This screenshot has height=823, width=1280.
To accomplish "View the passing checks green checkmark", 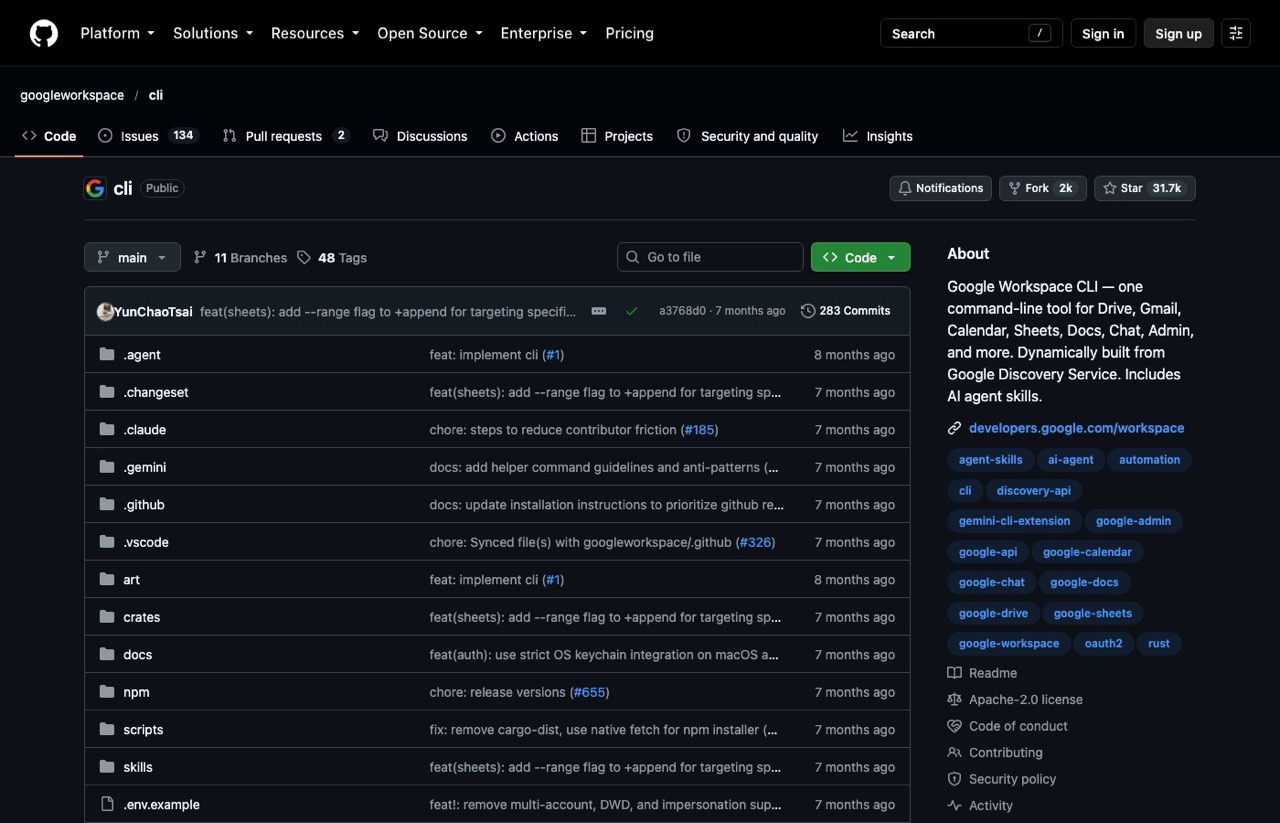I will [631, 311].
